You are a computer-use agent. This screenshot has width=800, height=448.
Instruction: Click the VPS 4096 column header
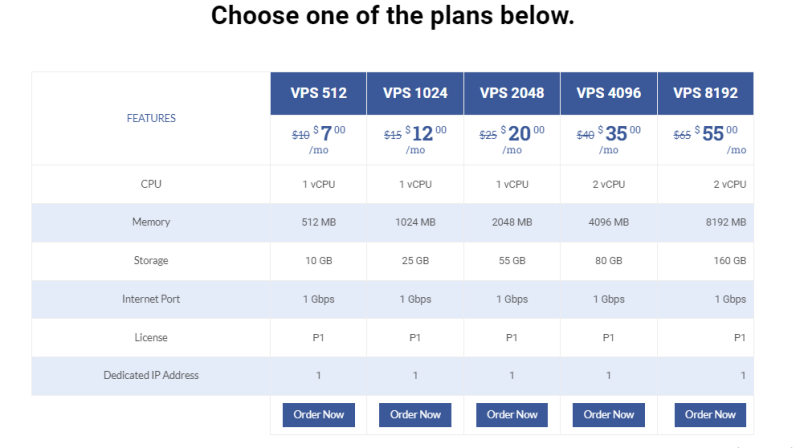(609, 93)
